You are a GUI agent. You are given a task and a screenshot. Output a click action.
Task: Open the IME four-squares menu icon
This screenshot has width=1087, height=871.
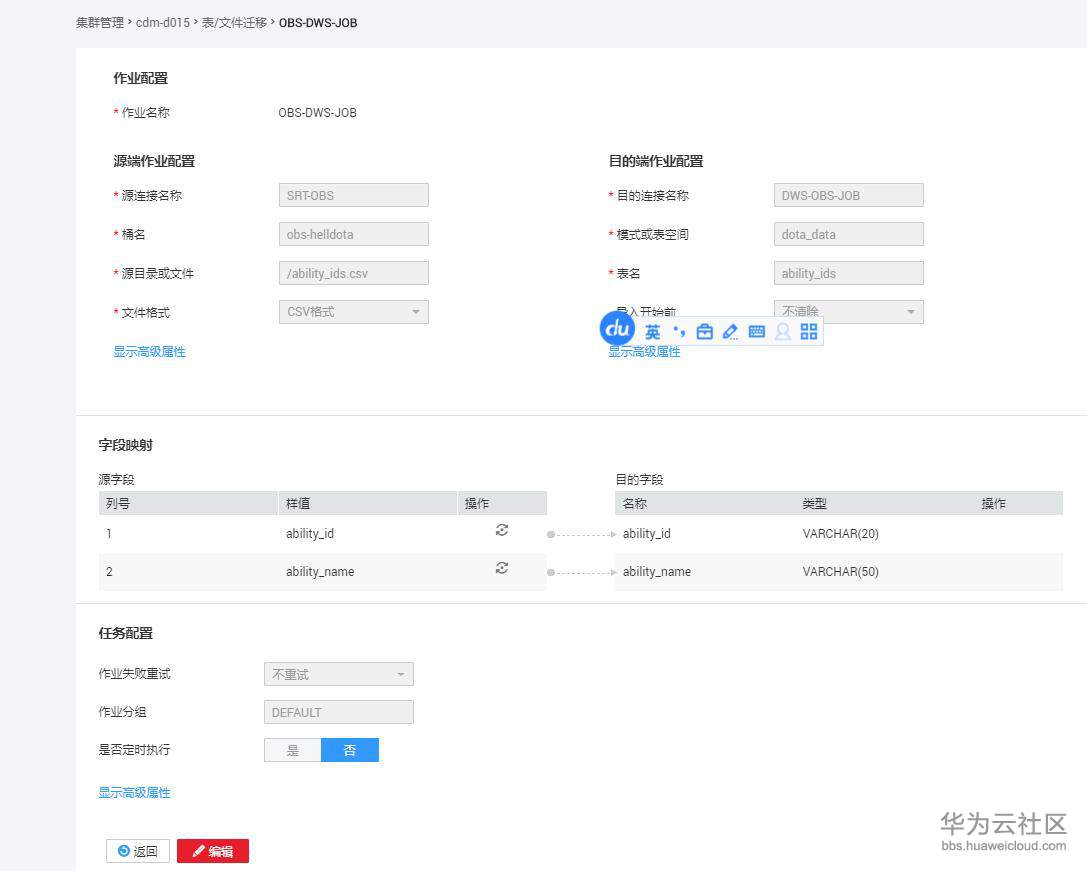click(808, 331)
